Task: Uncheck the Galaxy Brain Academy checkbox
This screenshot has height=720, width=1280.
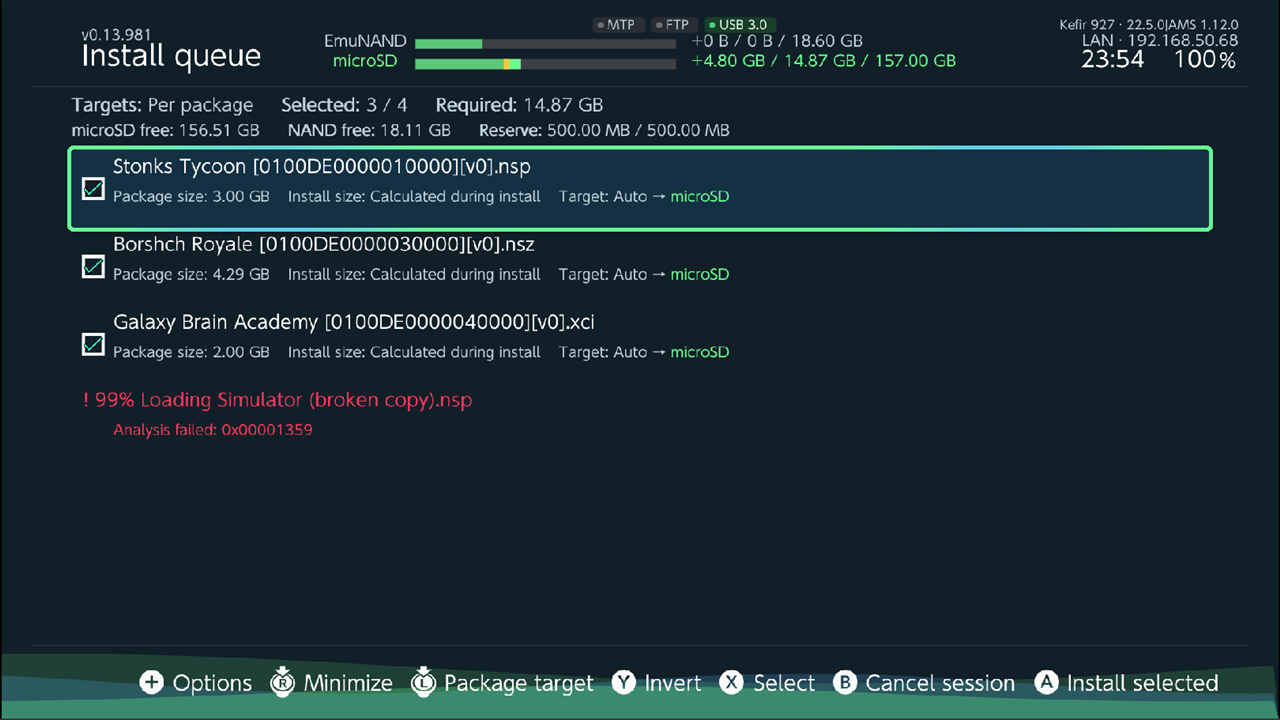Action: pos(93,344)
